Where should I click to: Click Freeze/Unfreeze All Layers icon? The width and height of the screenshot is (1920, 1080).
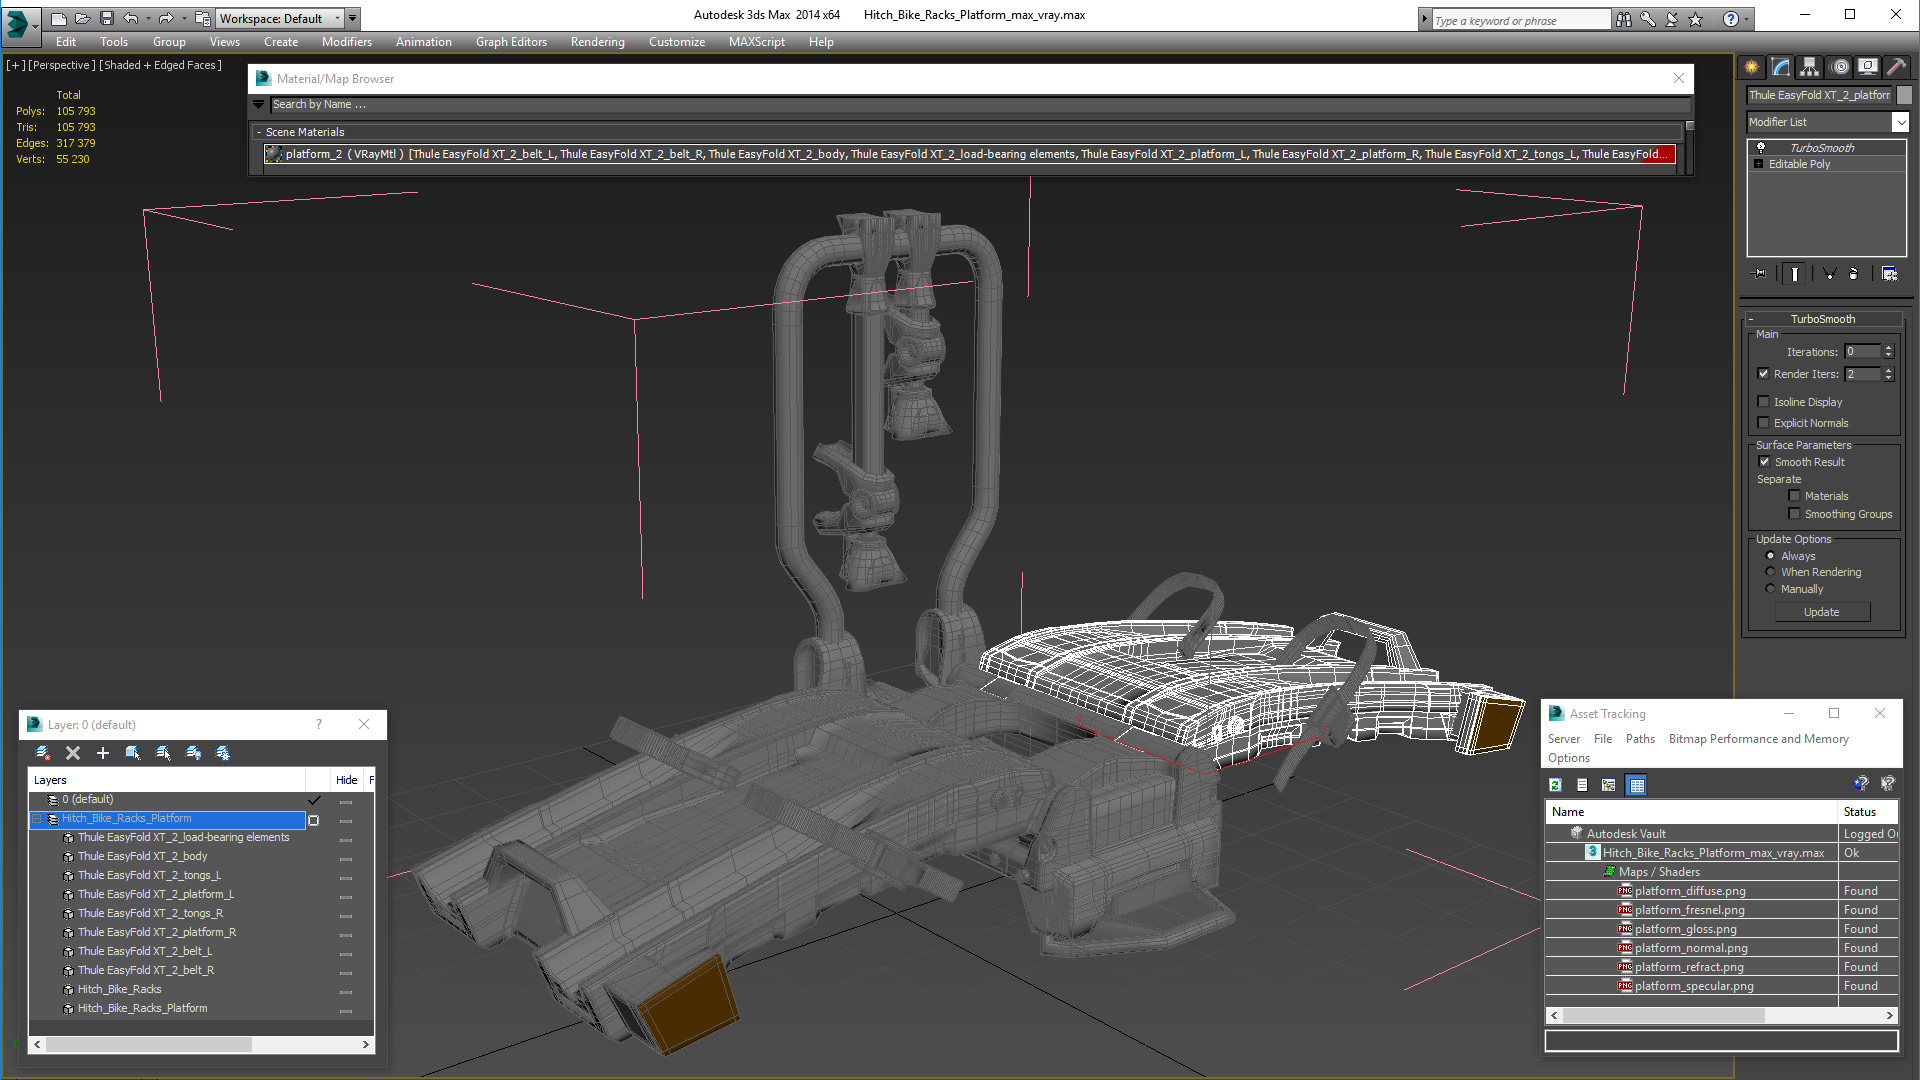coord(223,753)
